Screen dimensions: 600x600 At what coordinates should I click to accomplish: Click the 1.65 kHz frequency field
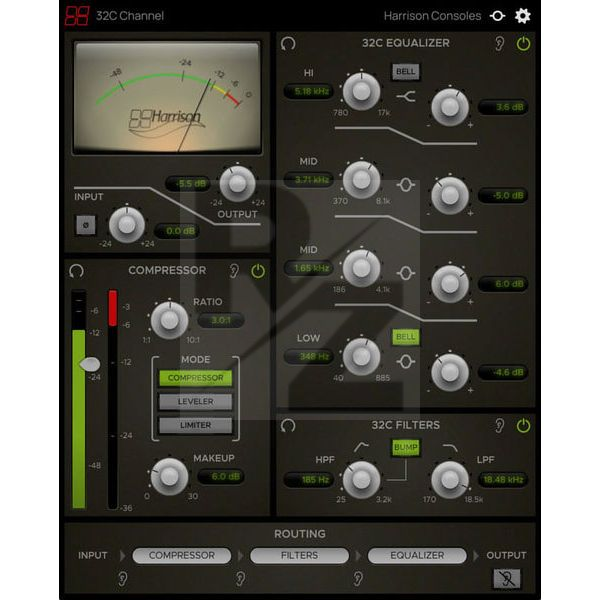click(308, 268)
